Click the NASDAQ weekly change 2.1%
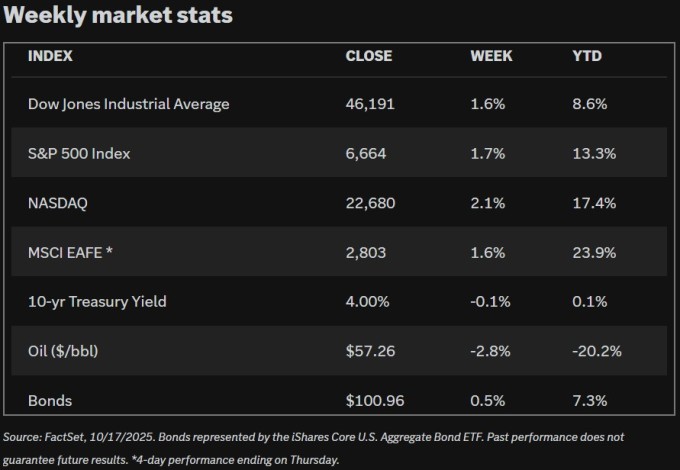Screen dimensions: 680x470 (x=485, y=203)
